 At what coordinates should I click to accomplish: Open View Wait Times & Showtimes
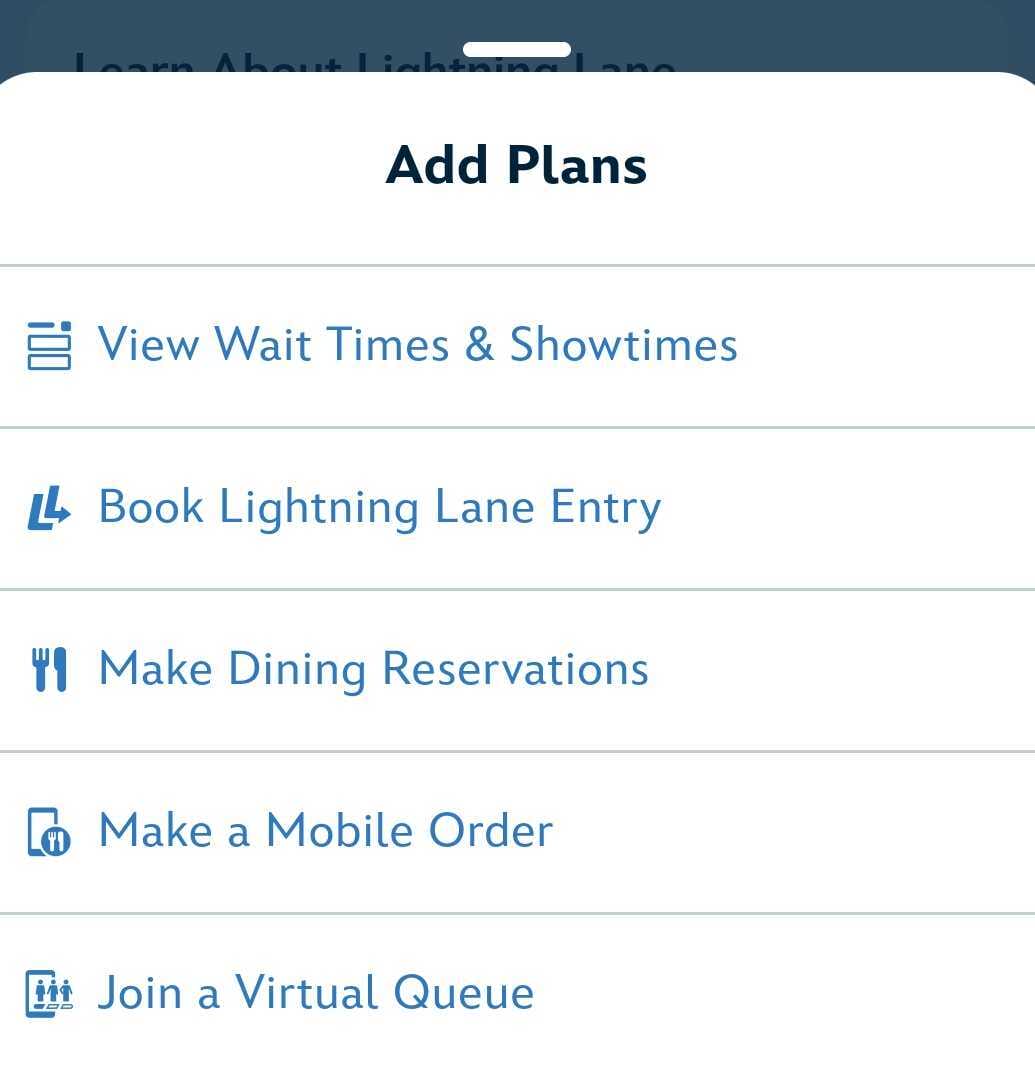(x=417, y=345)
